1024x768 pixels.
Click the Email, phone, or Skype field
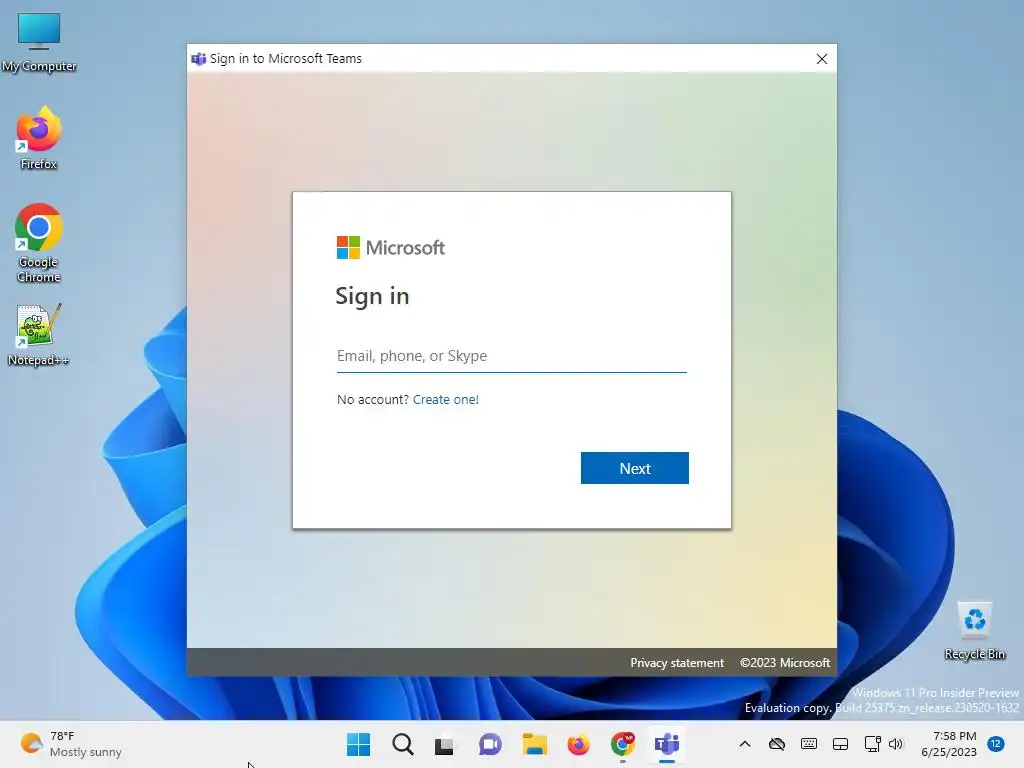[x=511, y=356]
